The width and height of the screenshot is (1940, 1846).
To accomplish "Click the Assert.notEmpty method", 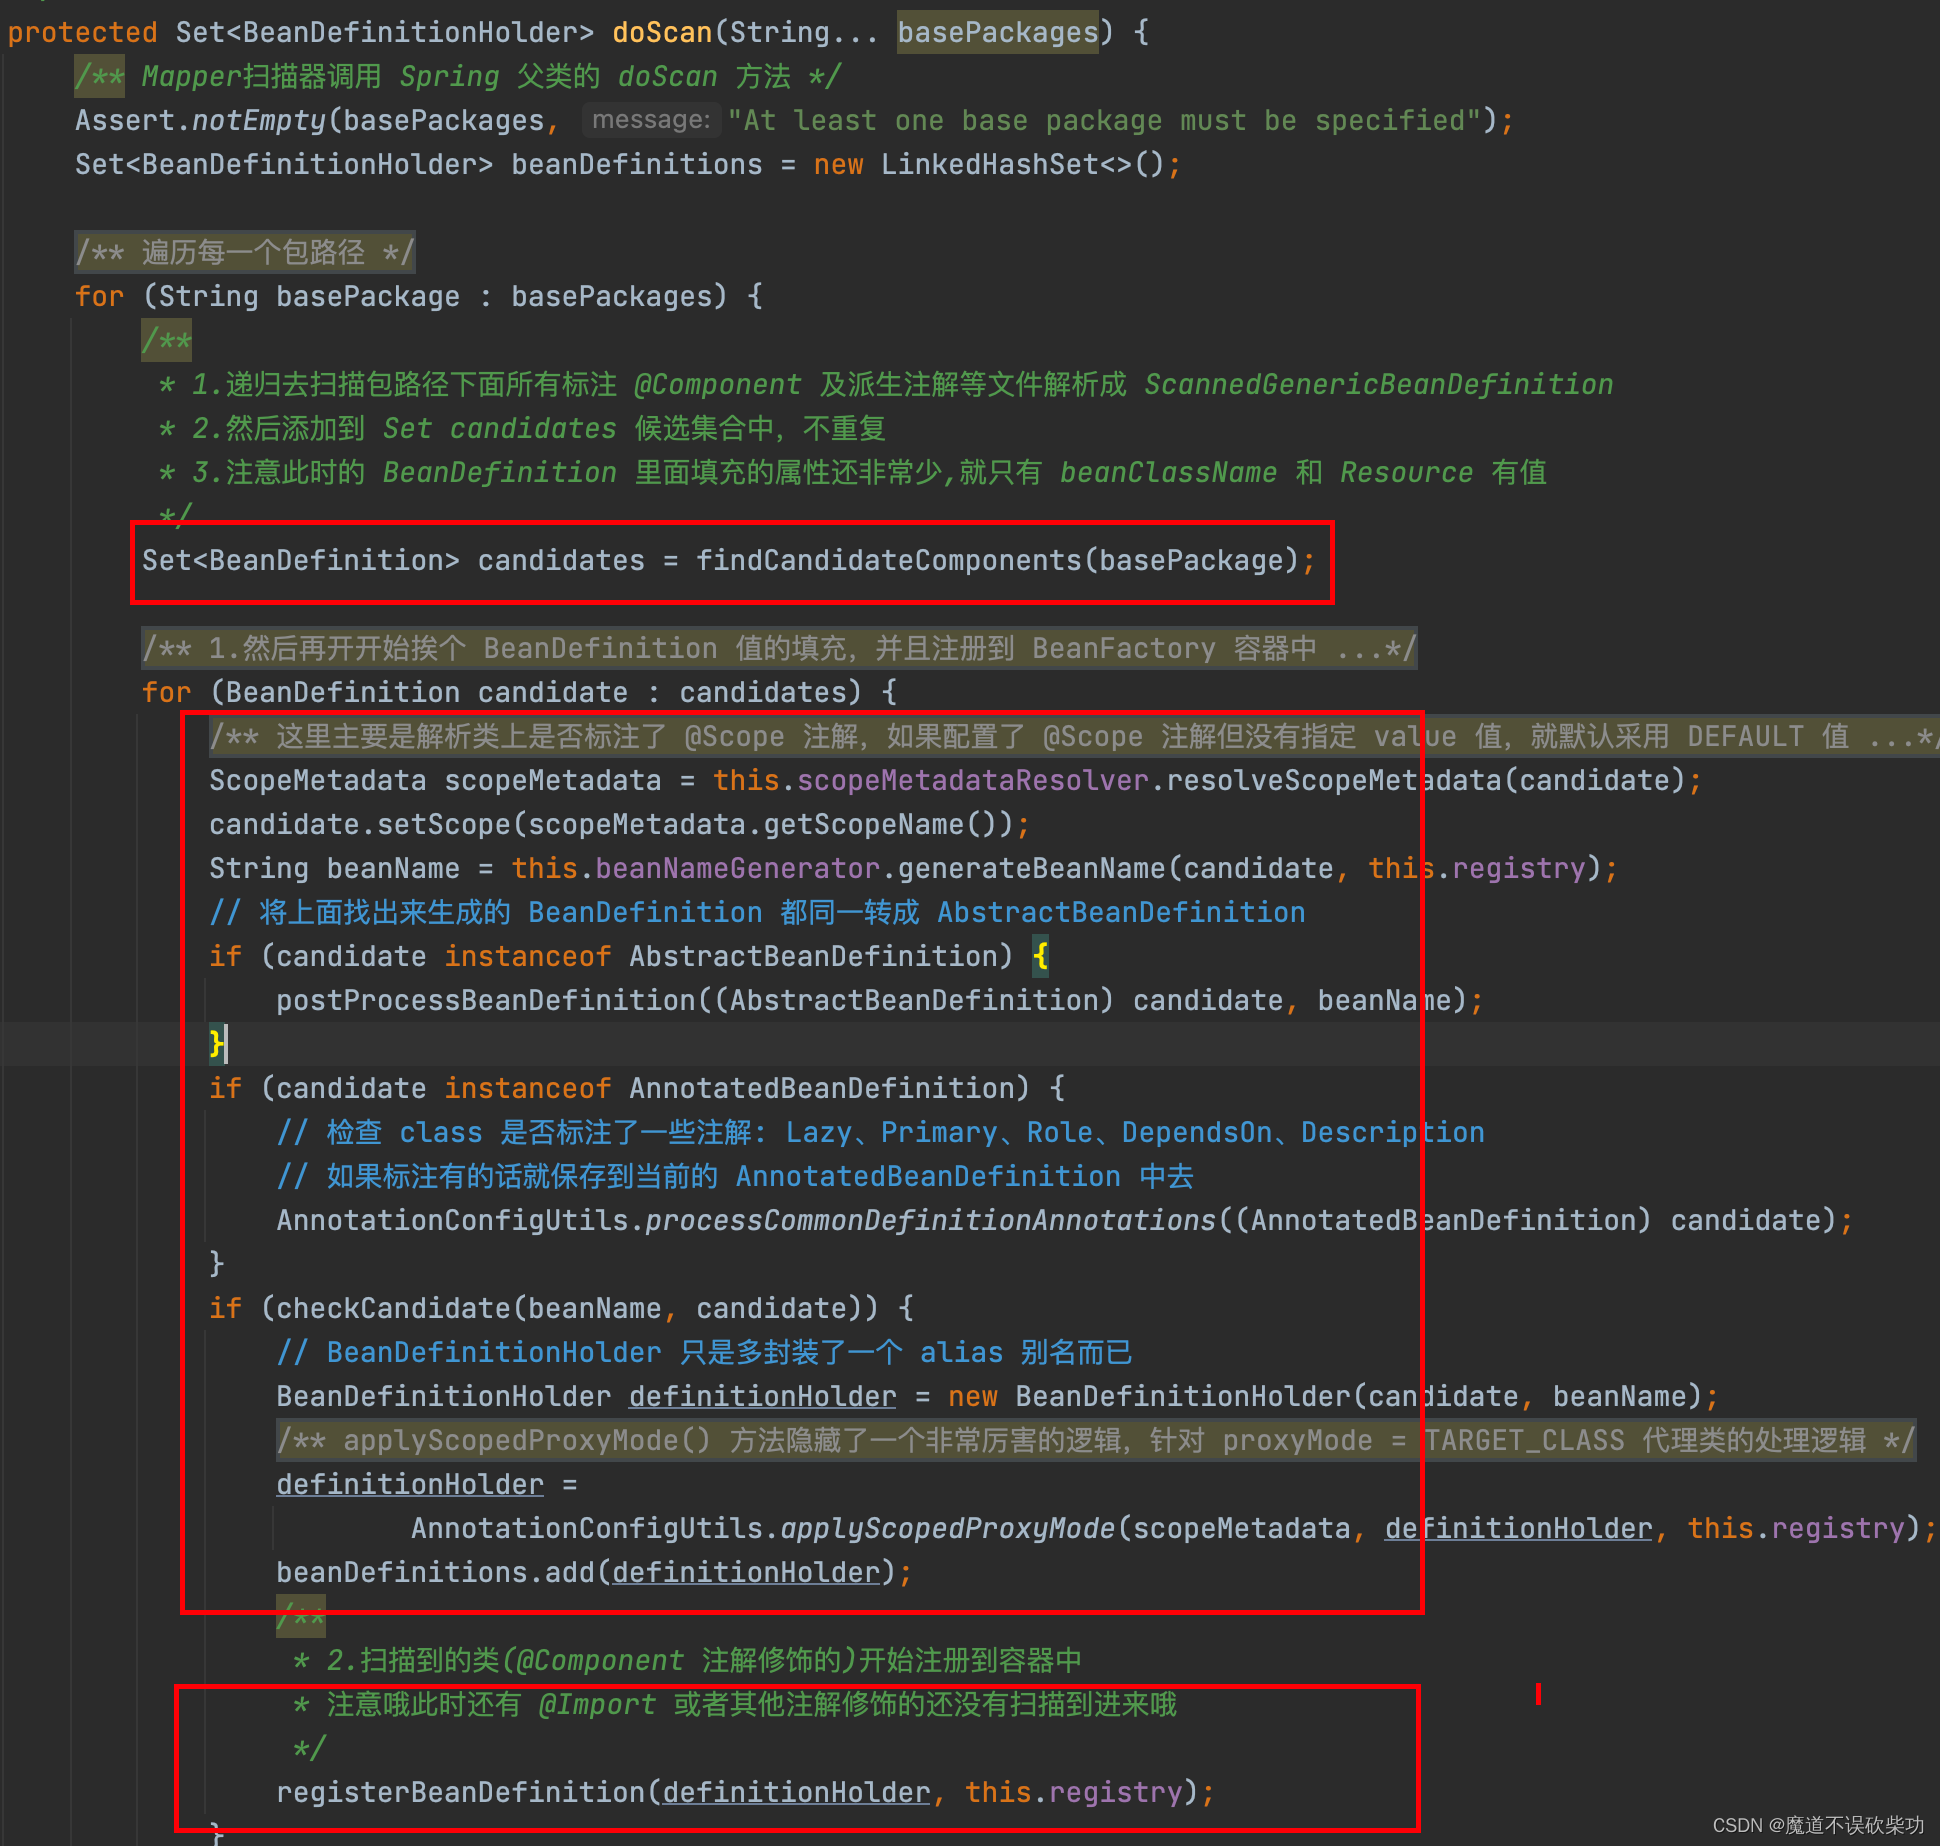I will click(258, 120).
